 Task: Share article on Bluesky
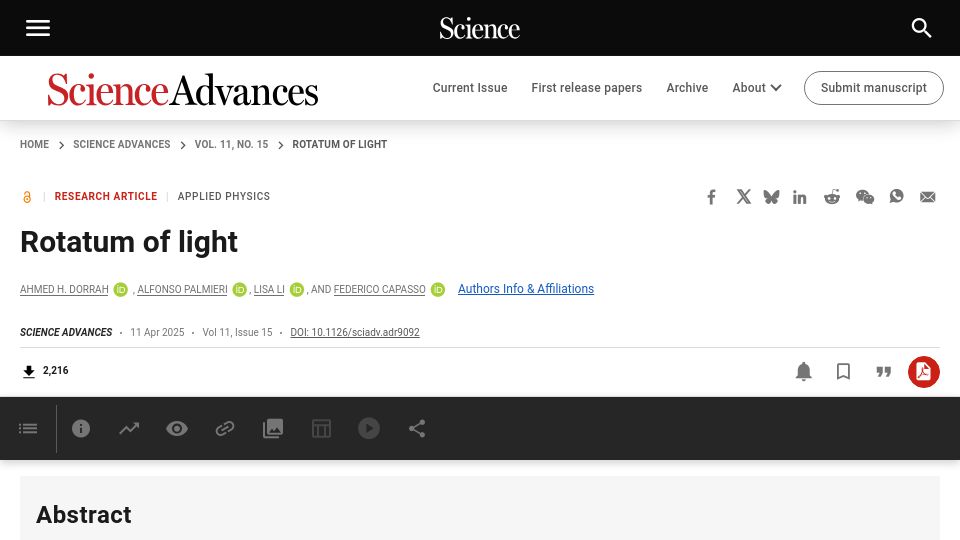[771, 197]
